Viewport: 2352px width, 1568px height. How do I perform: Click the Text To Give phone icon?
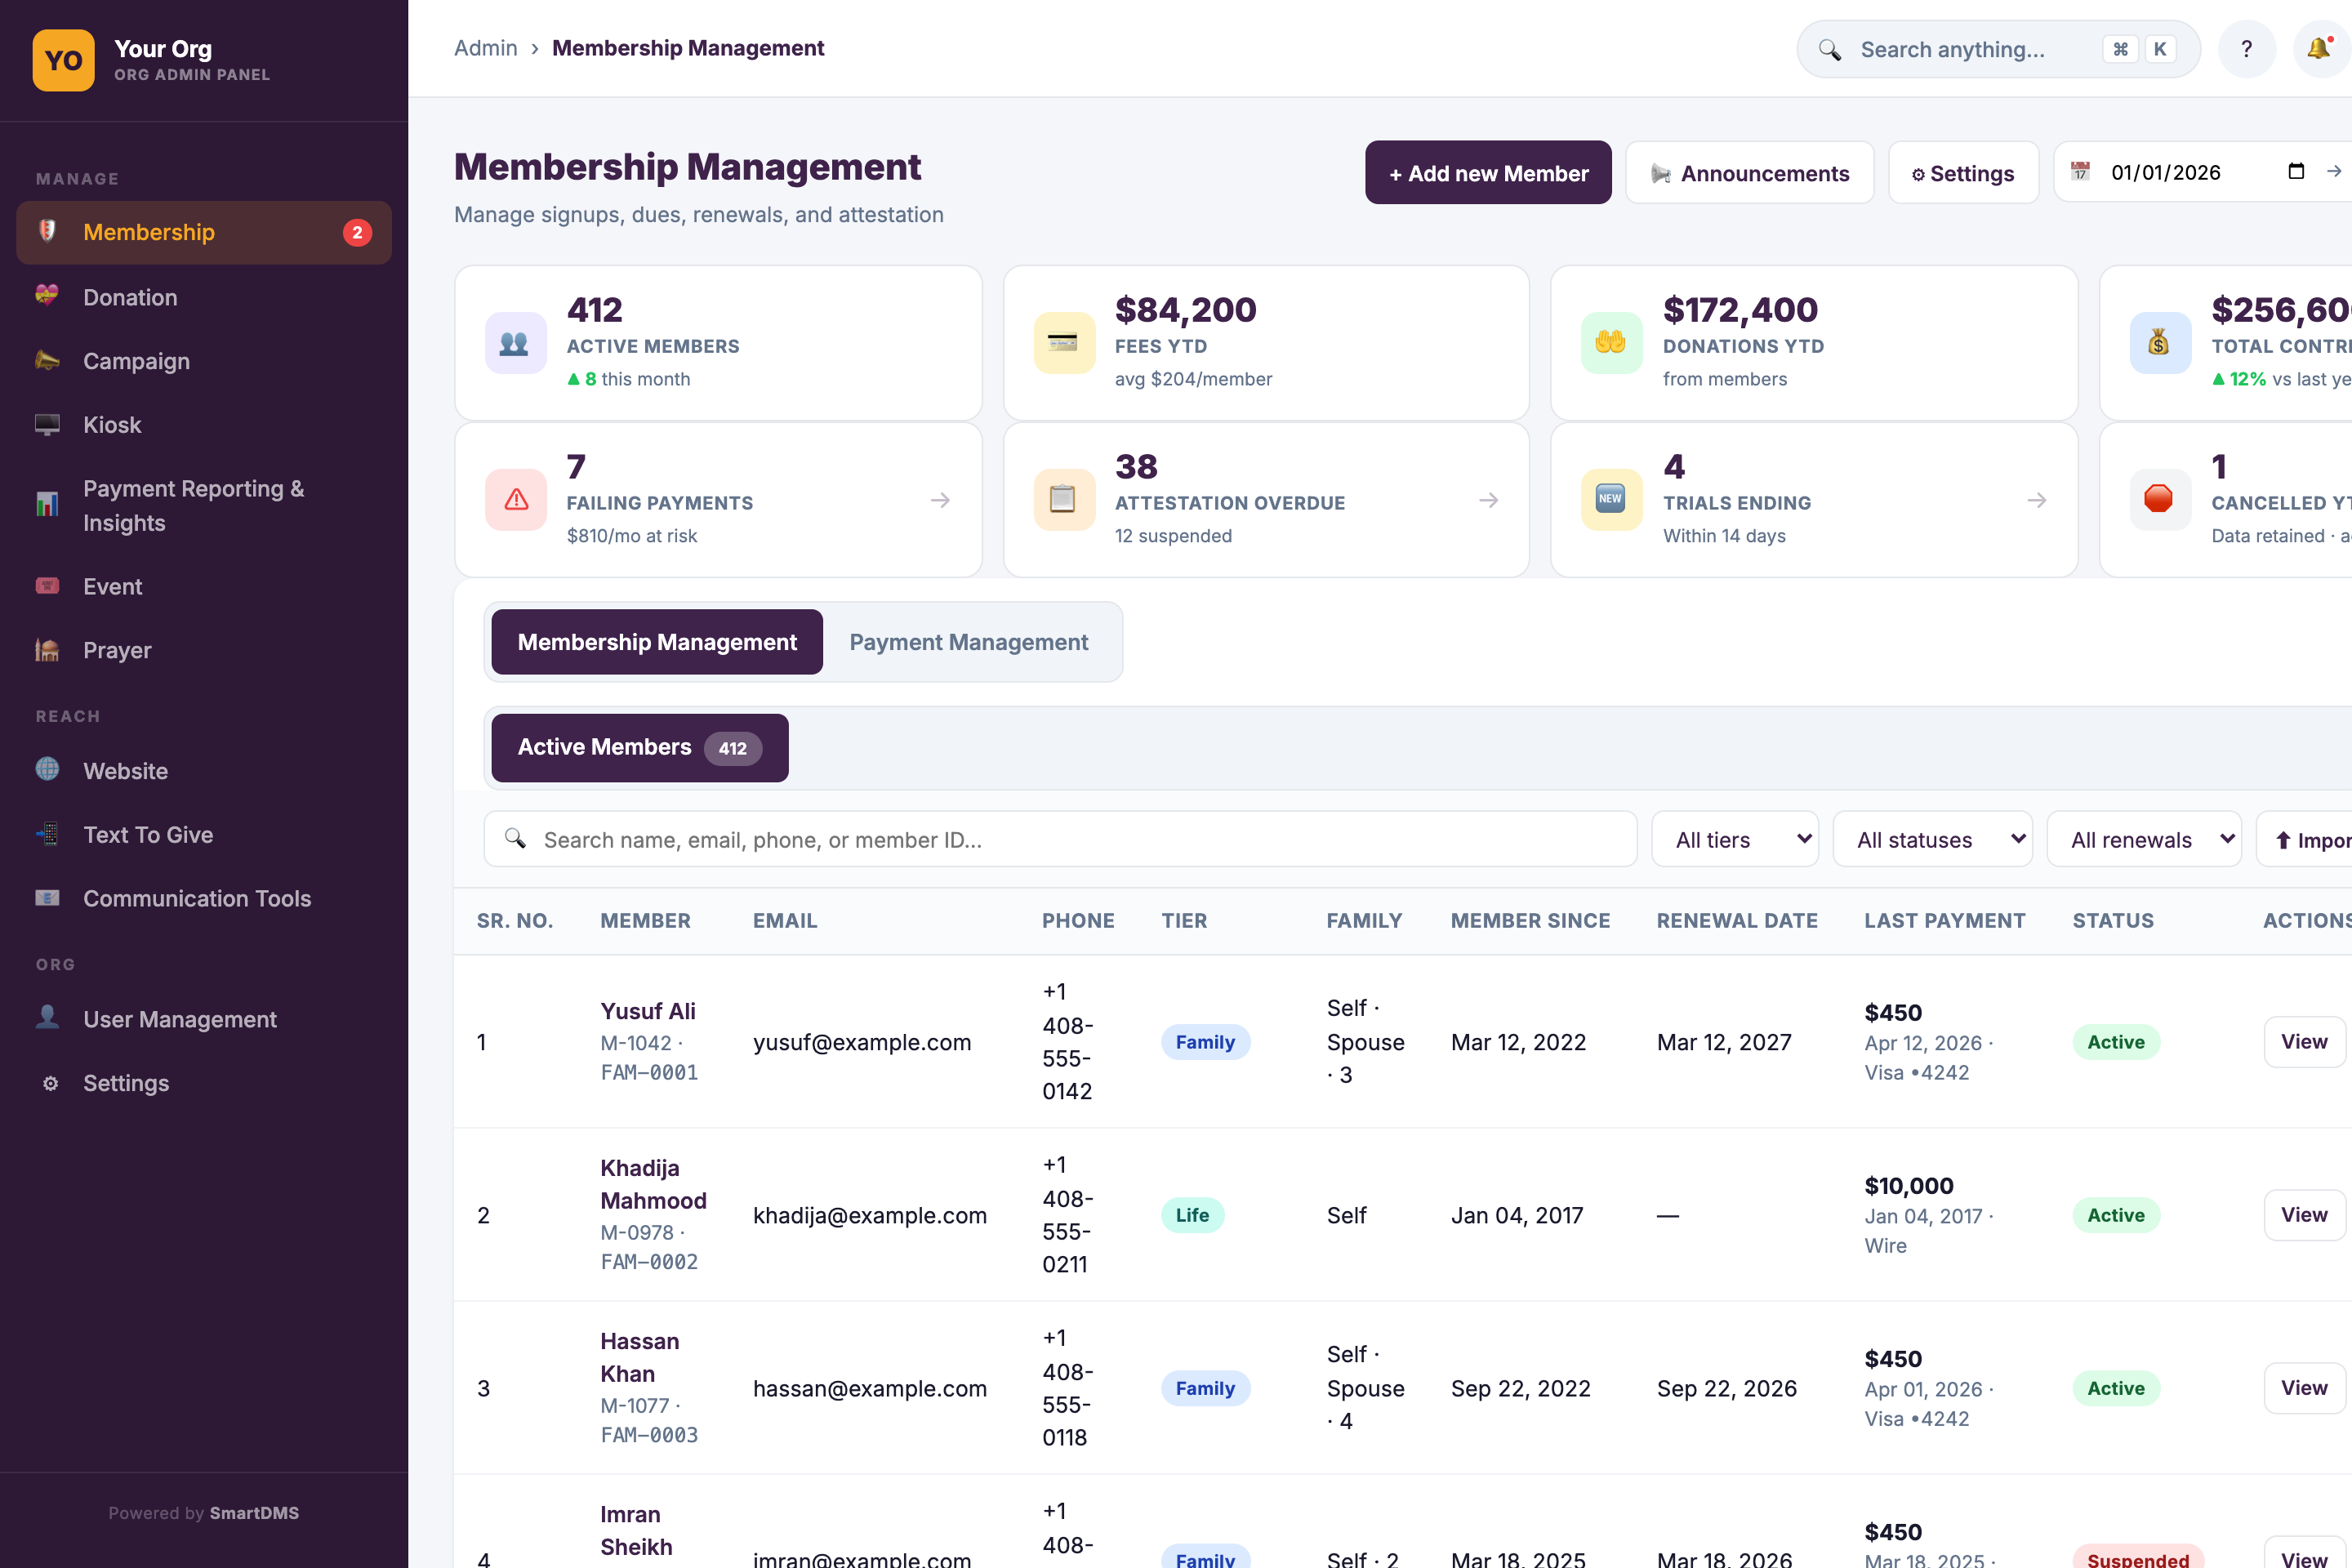(47, 834)
